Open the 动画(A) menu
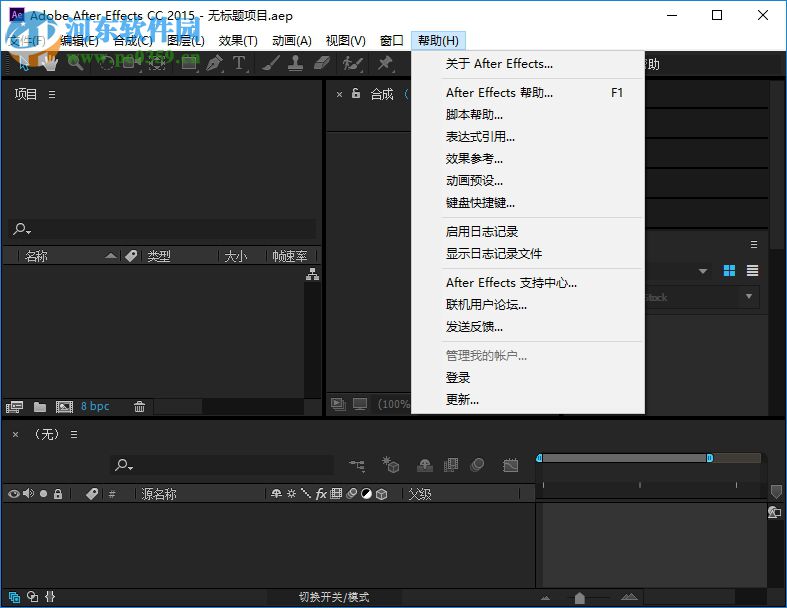The width and height of the screenshot is (787, 608). click(292, 41)
